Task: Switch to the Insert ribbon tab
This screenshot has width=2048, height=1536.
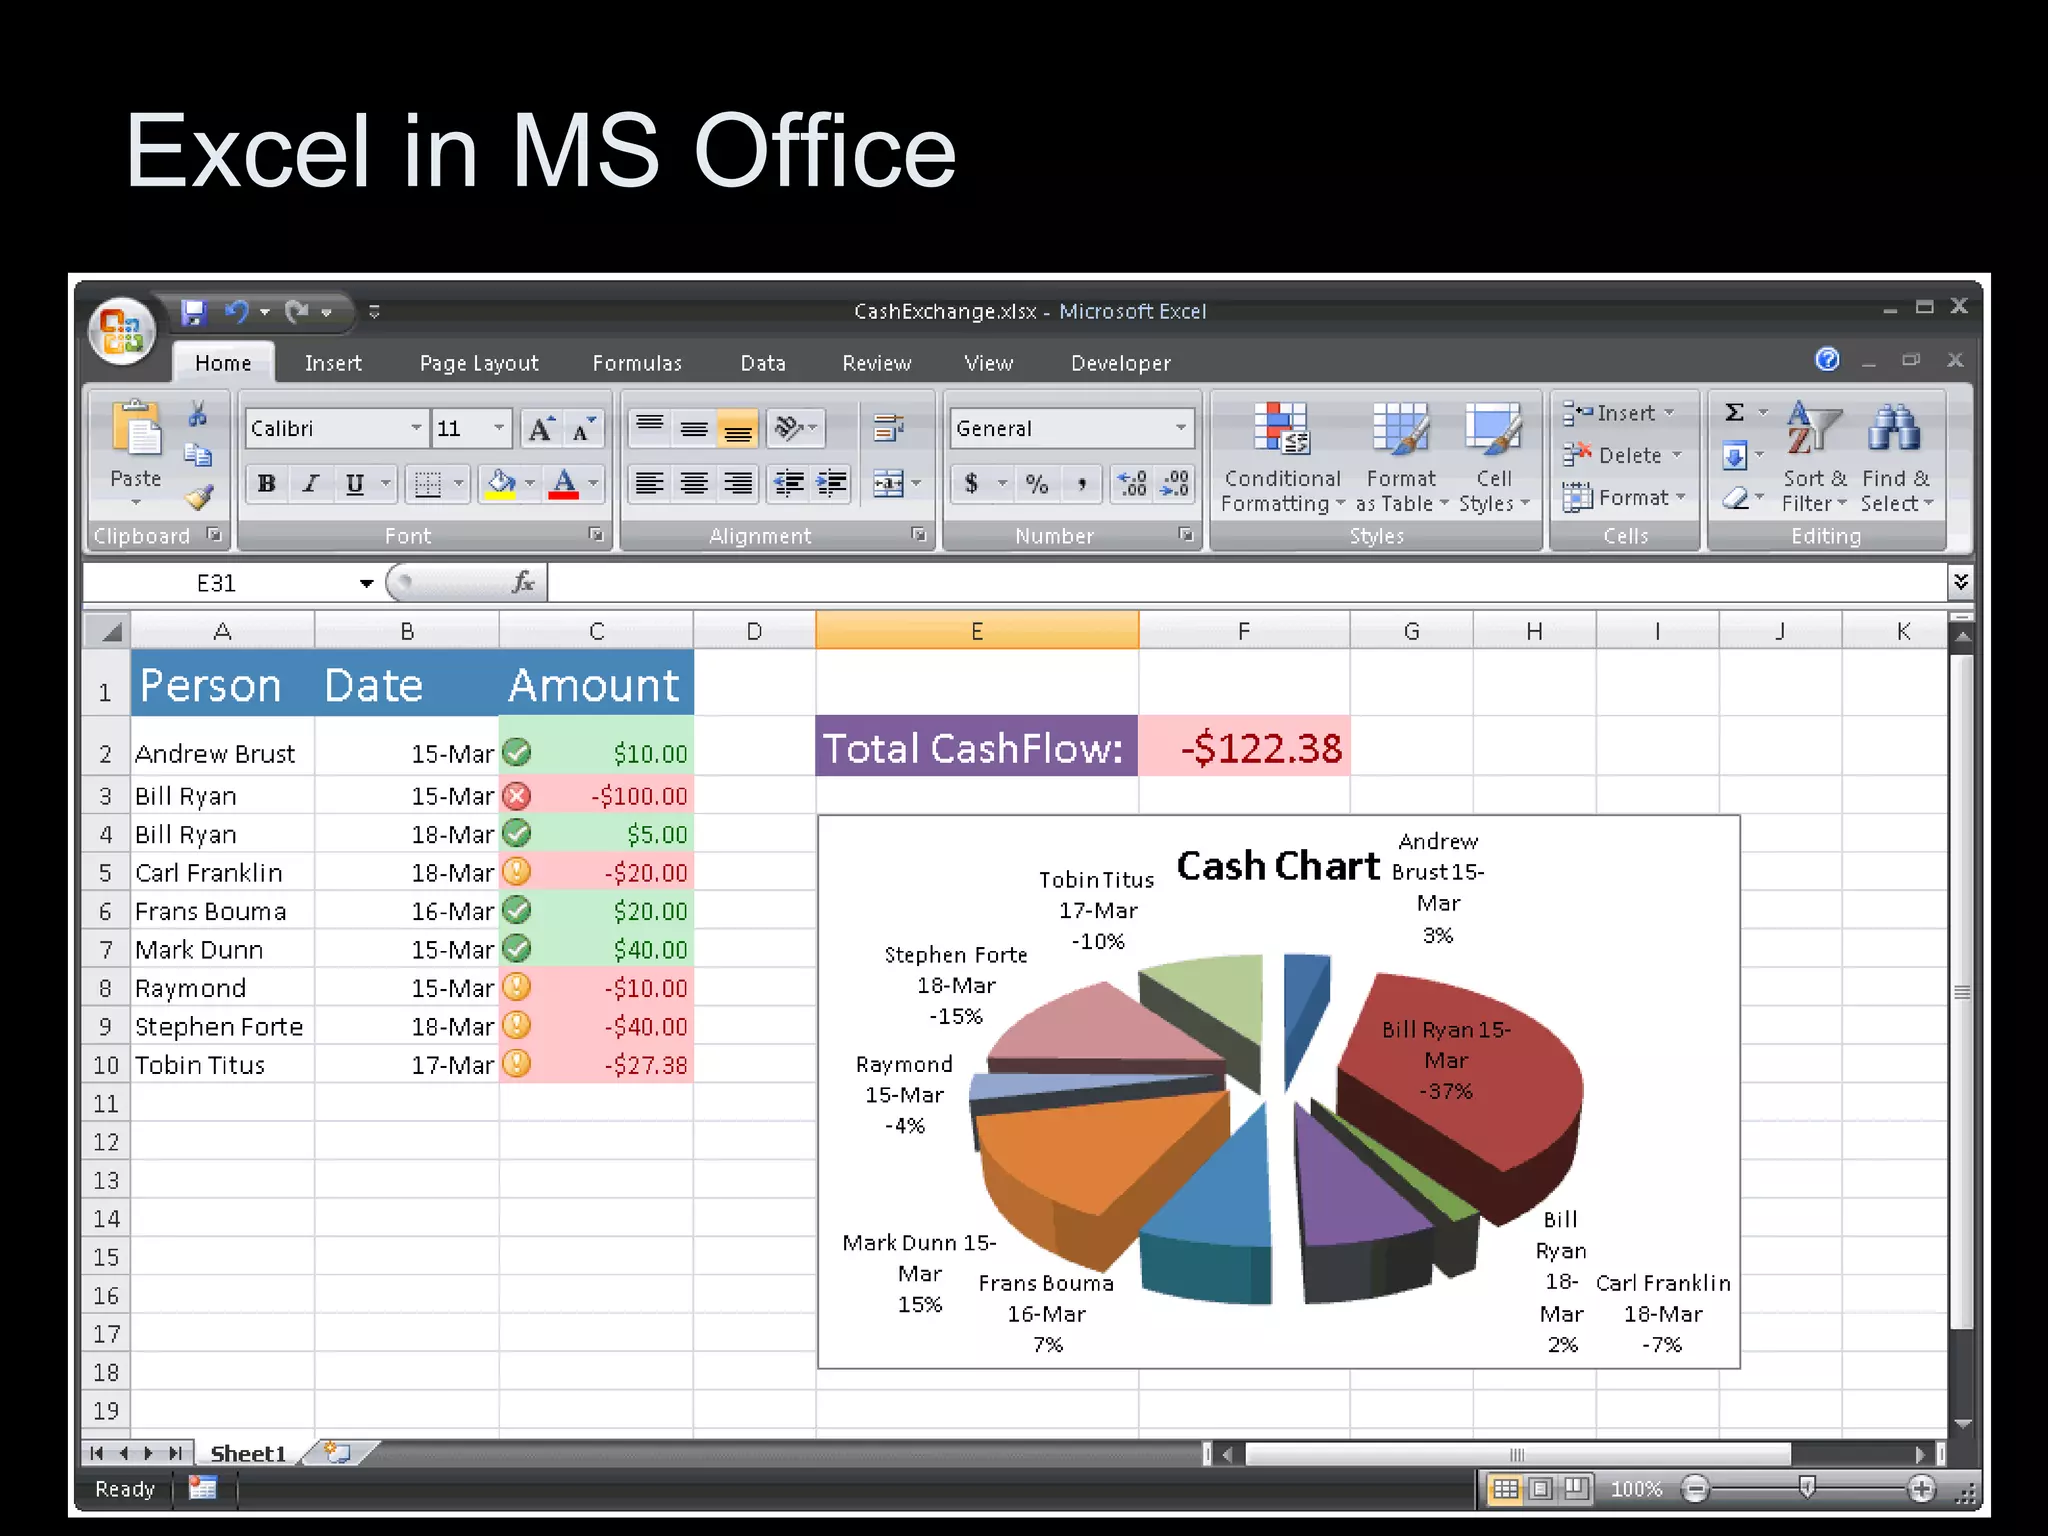Action: (x=333, y=363)
